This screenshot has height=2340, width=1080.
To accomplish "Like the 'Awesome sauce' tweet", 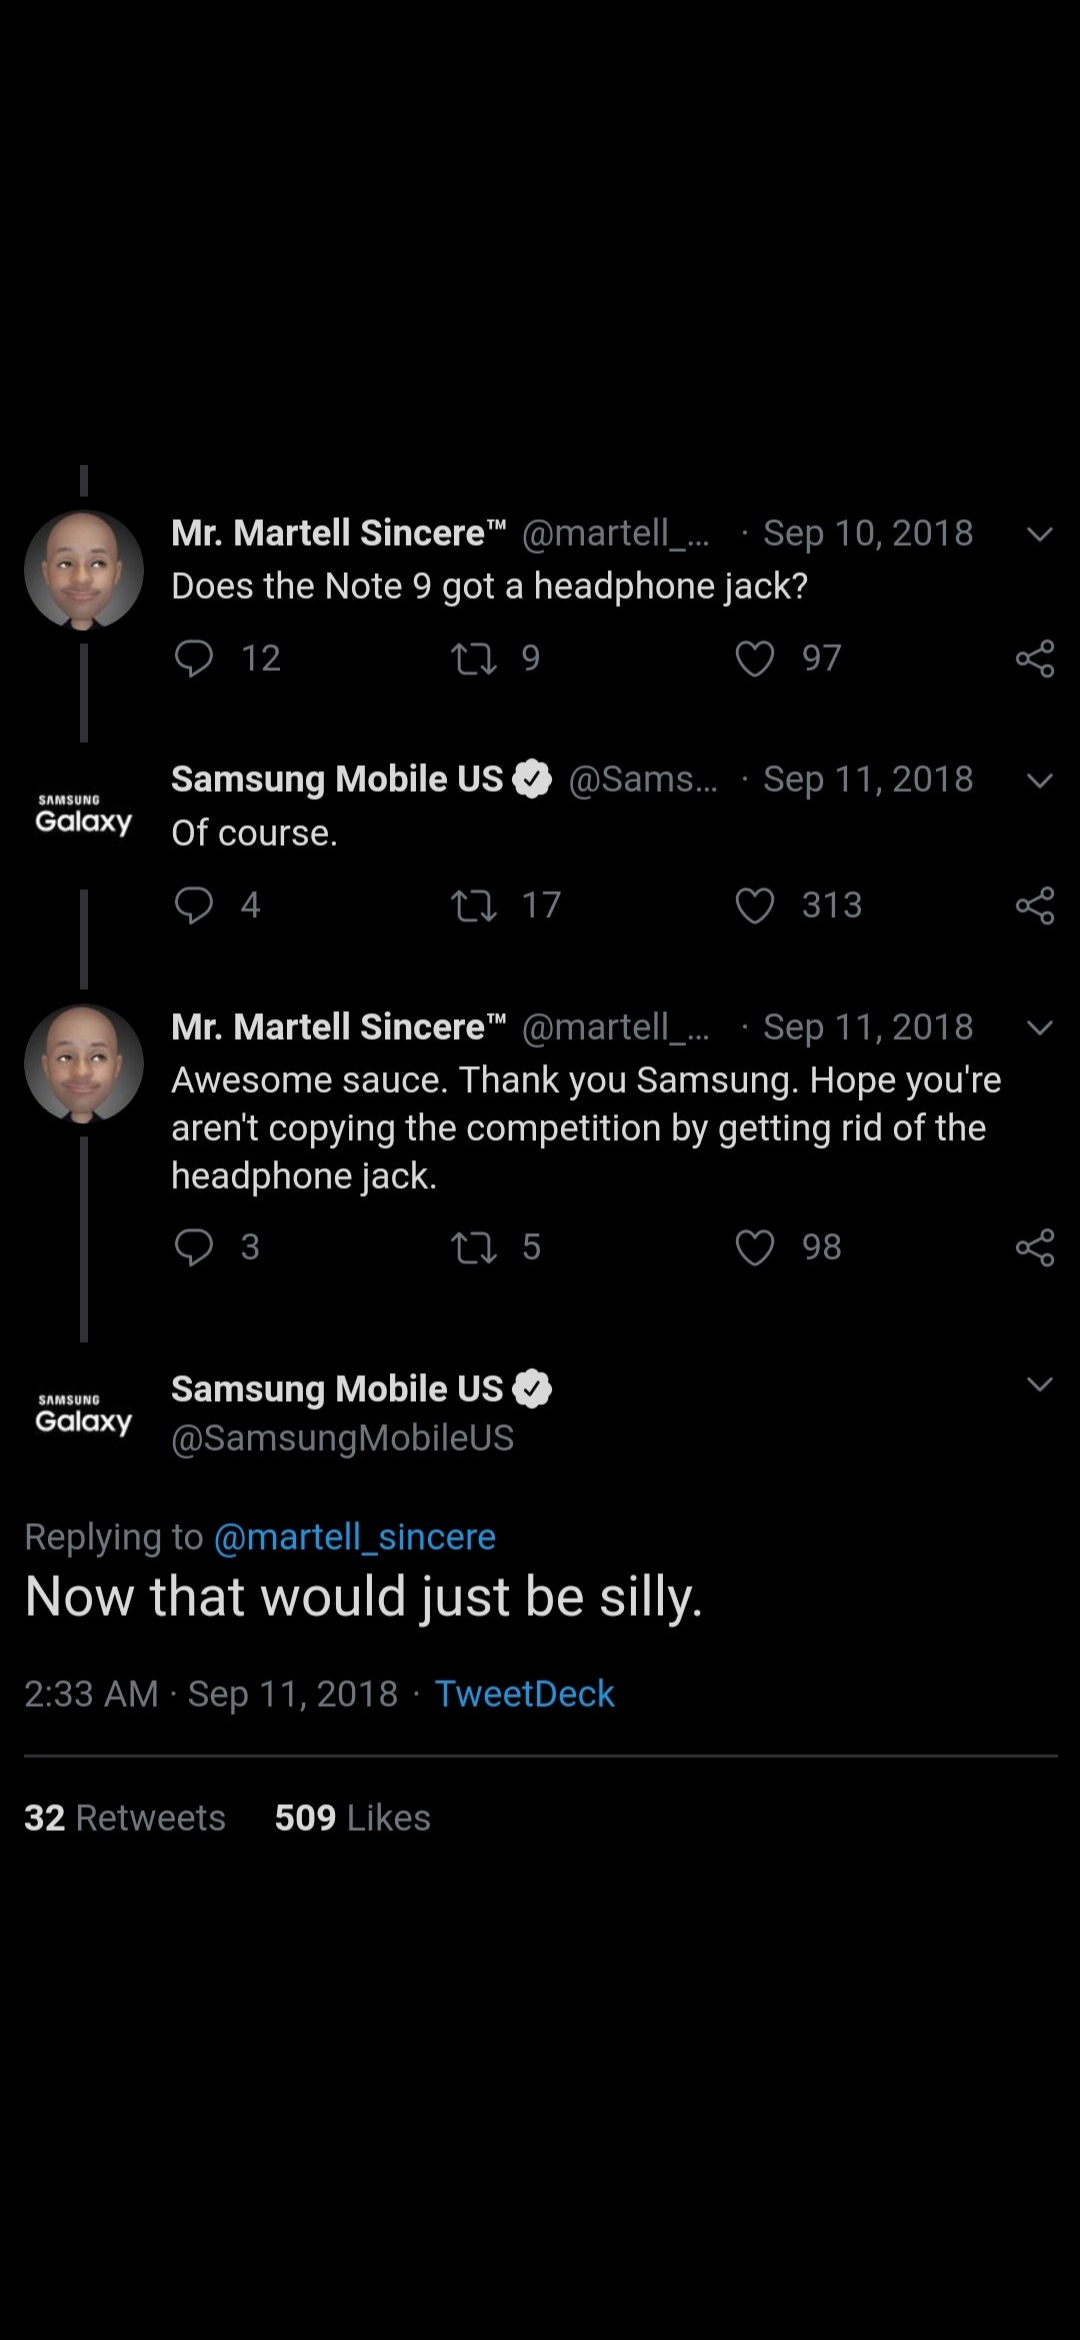I will (754, 1246).
